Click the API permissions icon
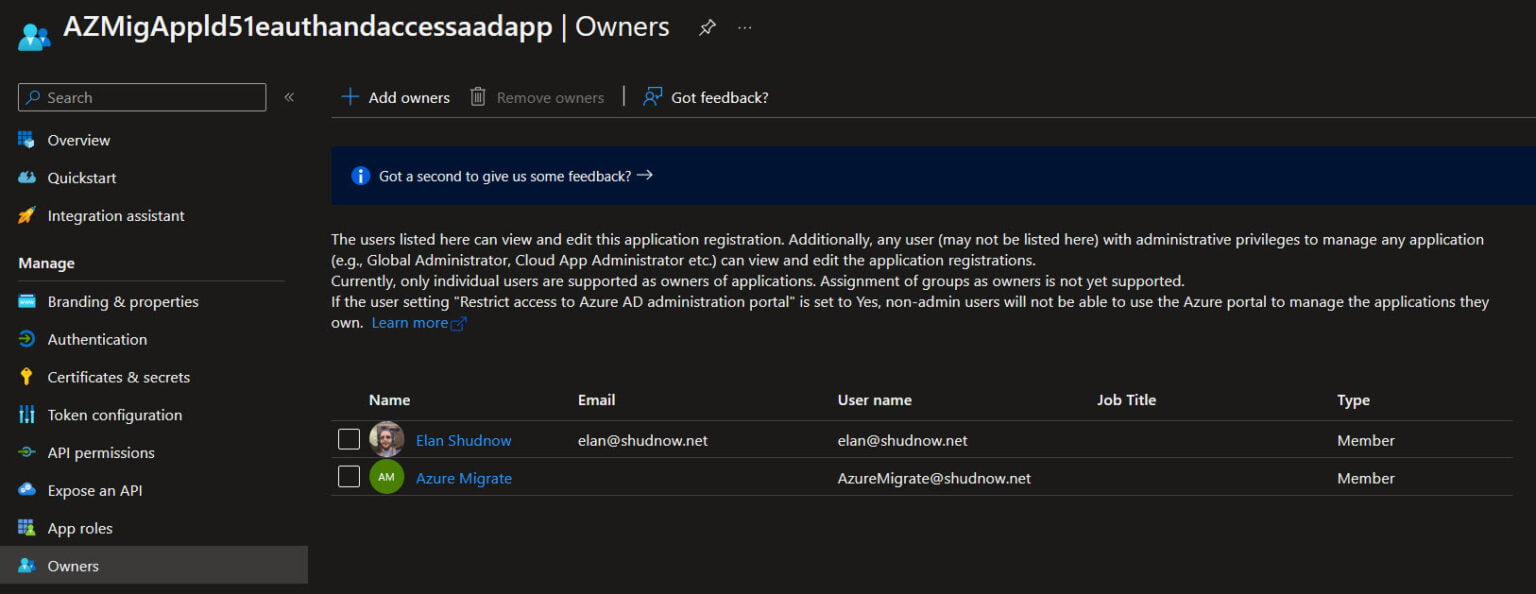Image resolution: width=1536 pixels, height=594 pixels. 27,453
